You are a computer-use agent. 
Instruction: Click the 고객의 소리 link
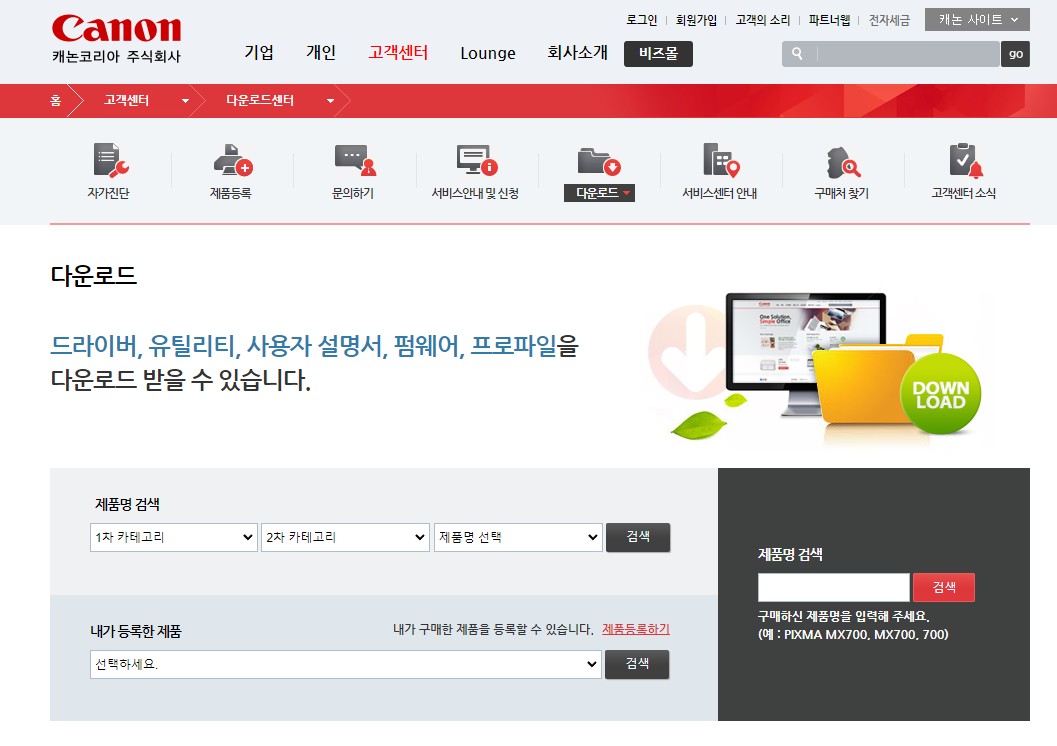[762, 20]
